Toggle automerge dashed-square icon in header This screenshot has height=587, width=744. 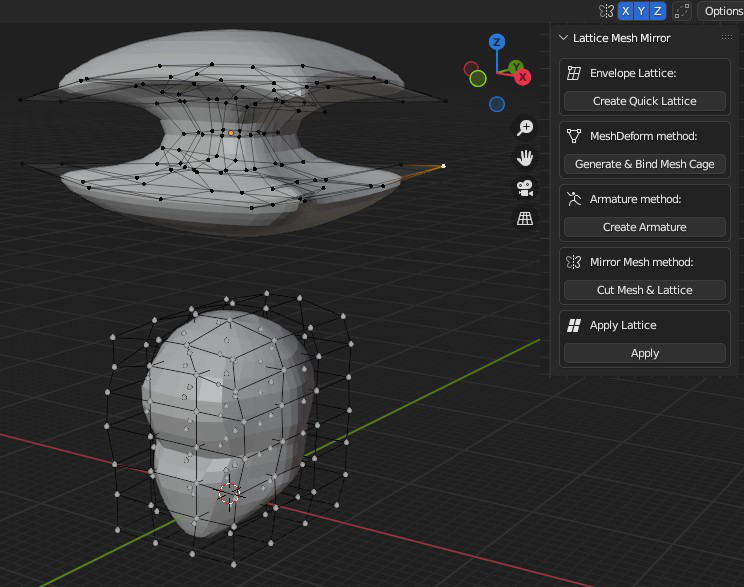click(682, 11)
